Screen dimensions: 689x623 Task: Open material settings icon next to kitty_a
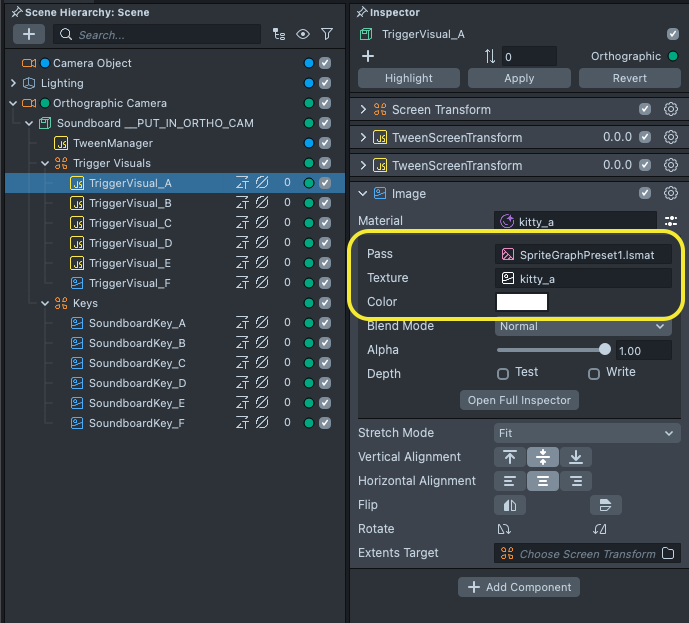pos(671,221)
